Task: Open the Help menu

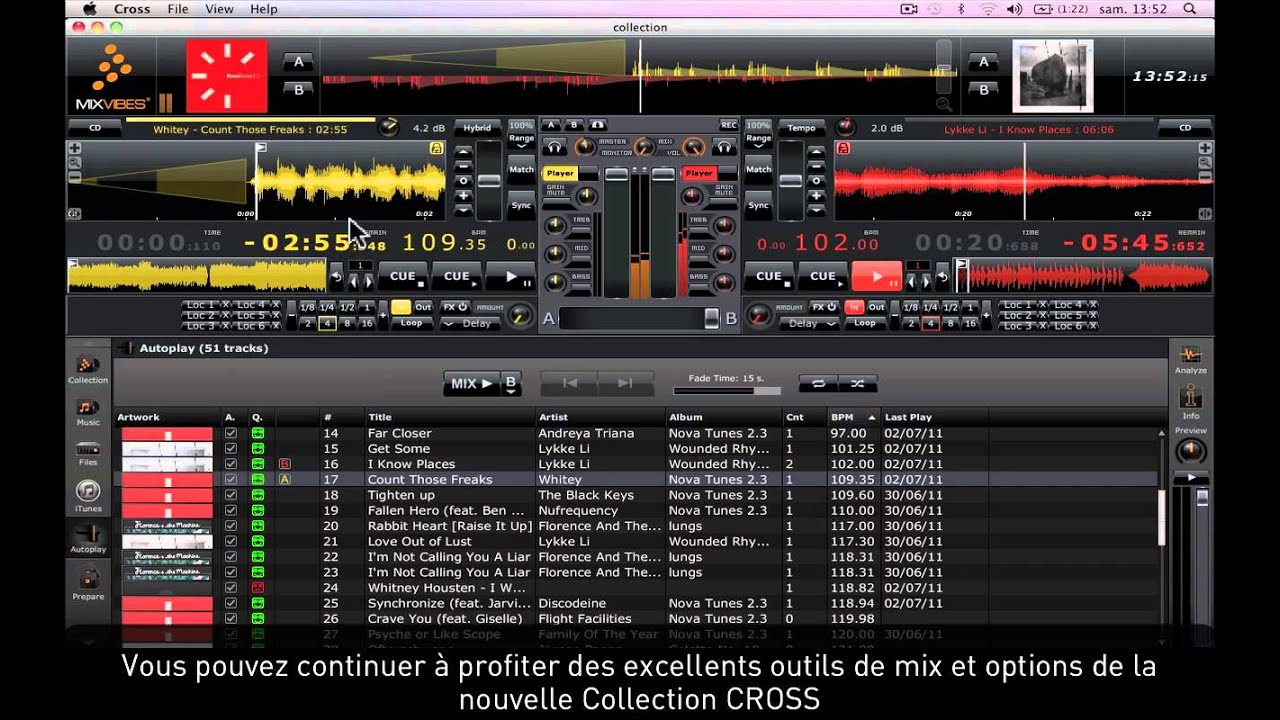Action: click(264, 9)
